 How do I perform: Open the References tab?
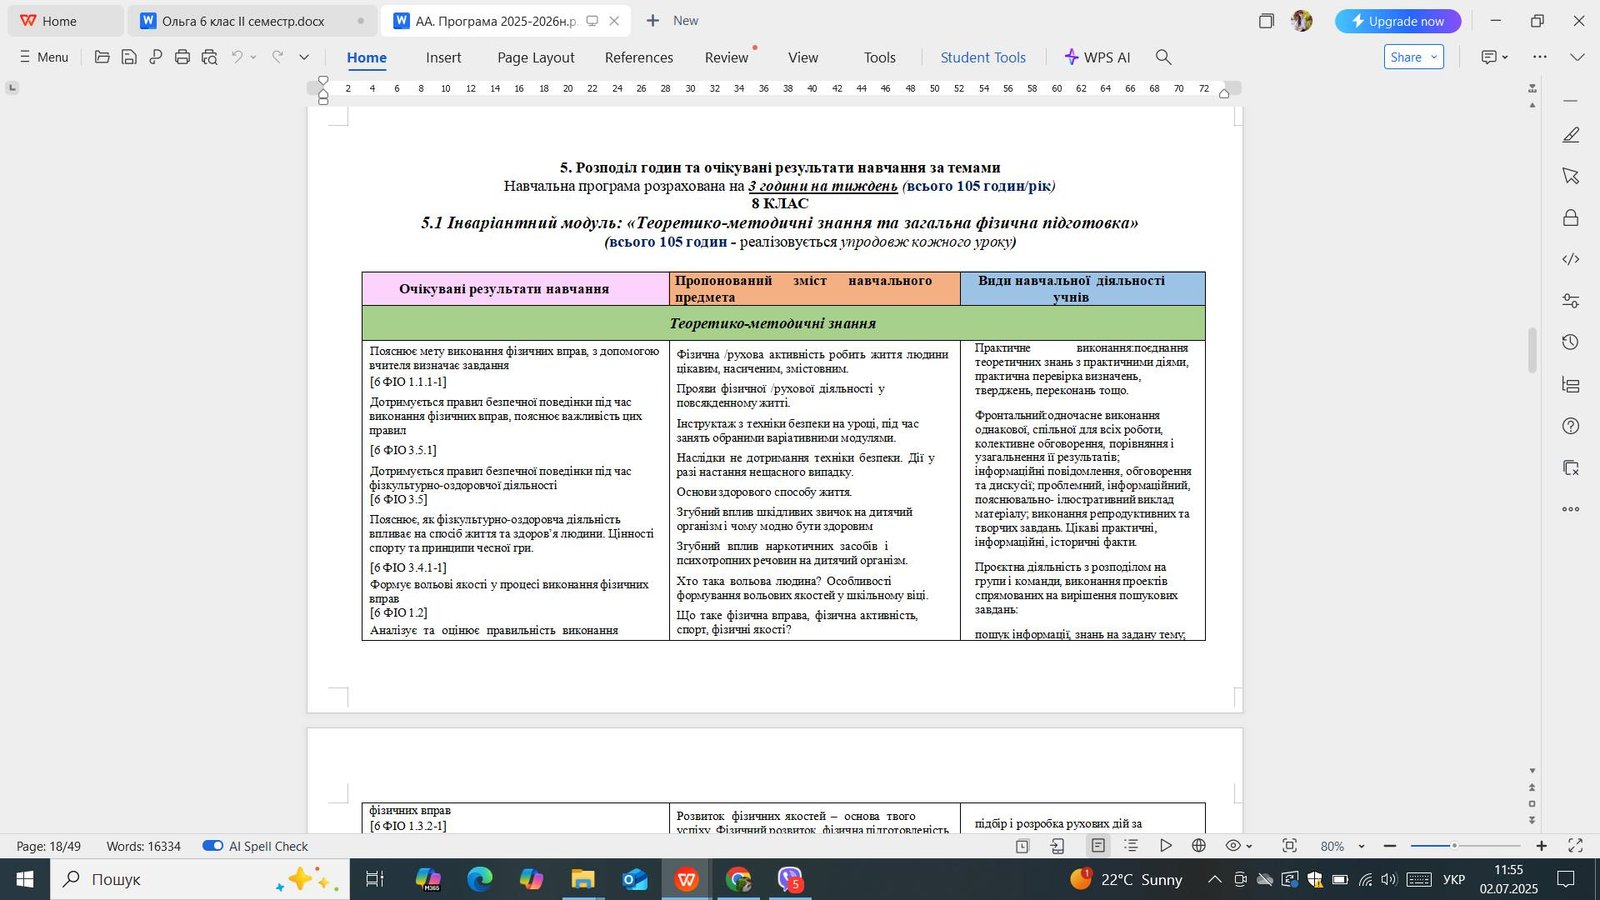point(639,57)
